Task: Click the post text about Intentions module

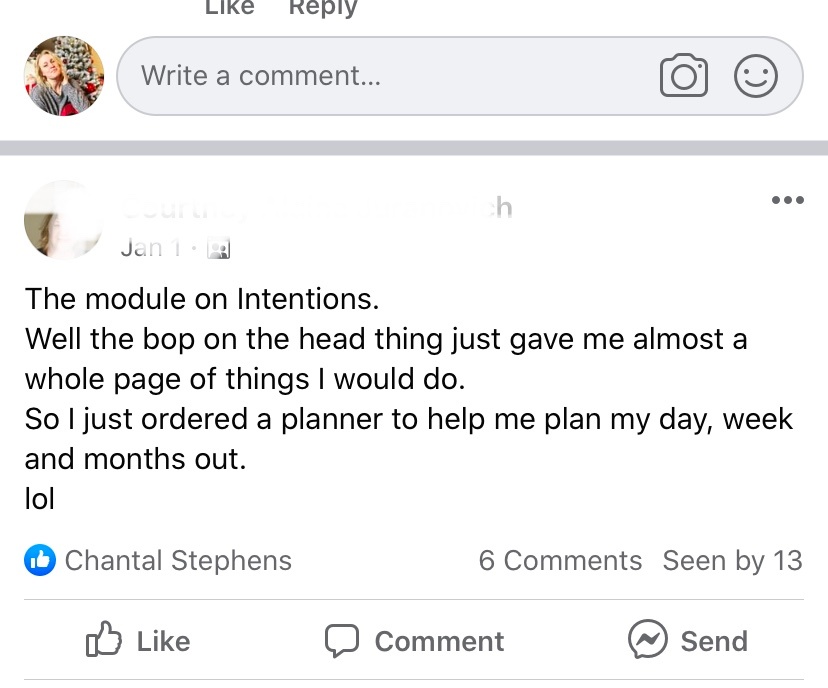Action: coord(400,397)
